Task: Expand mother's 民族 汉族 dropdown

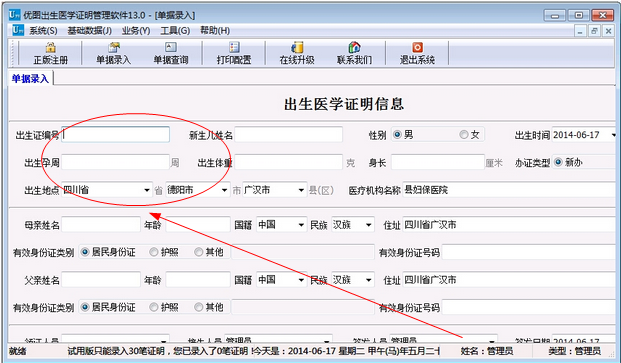Action: (x=369, y=225)
